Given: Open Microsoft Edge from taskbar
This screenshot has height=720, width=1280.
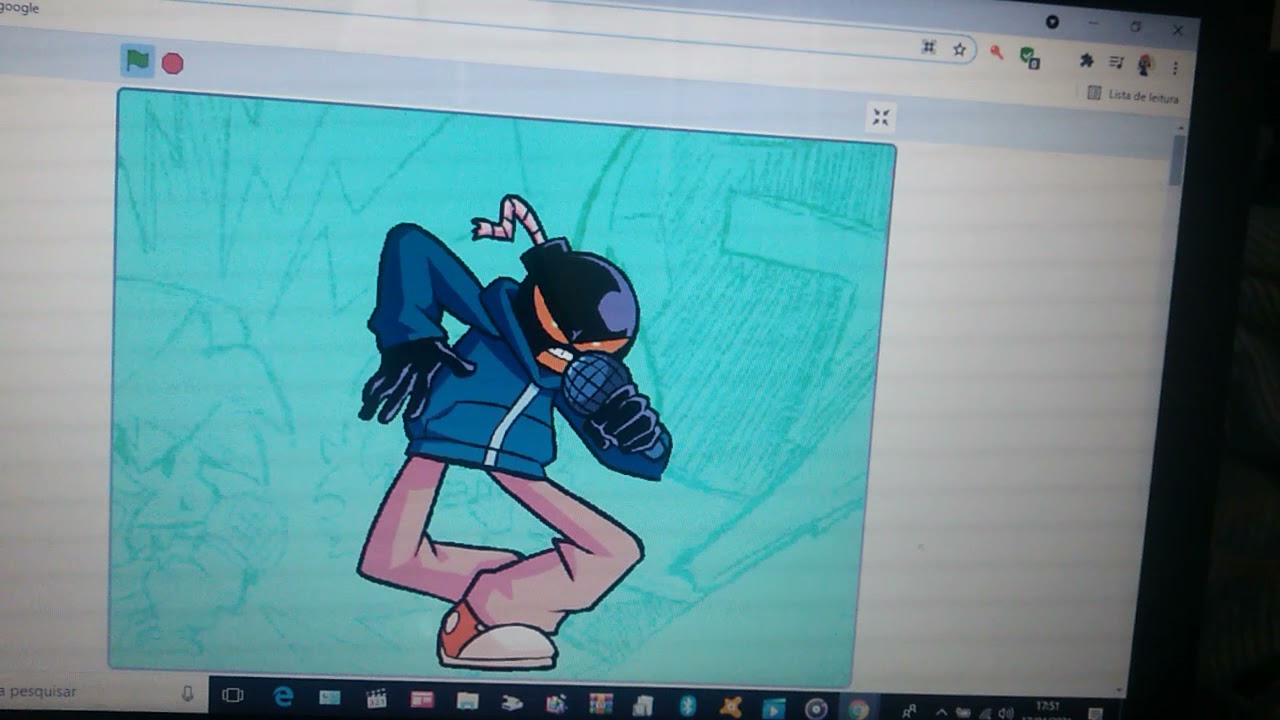Looking at the screenshot, I should [x=283, y=697].
